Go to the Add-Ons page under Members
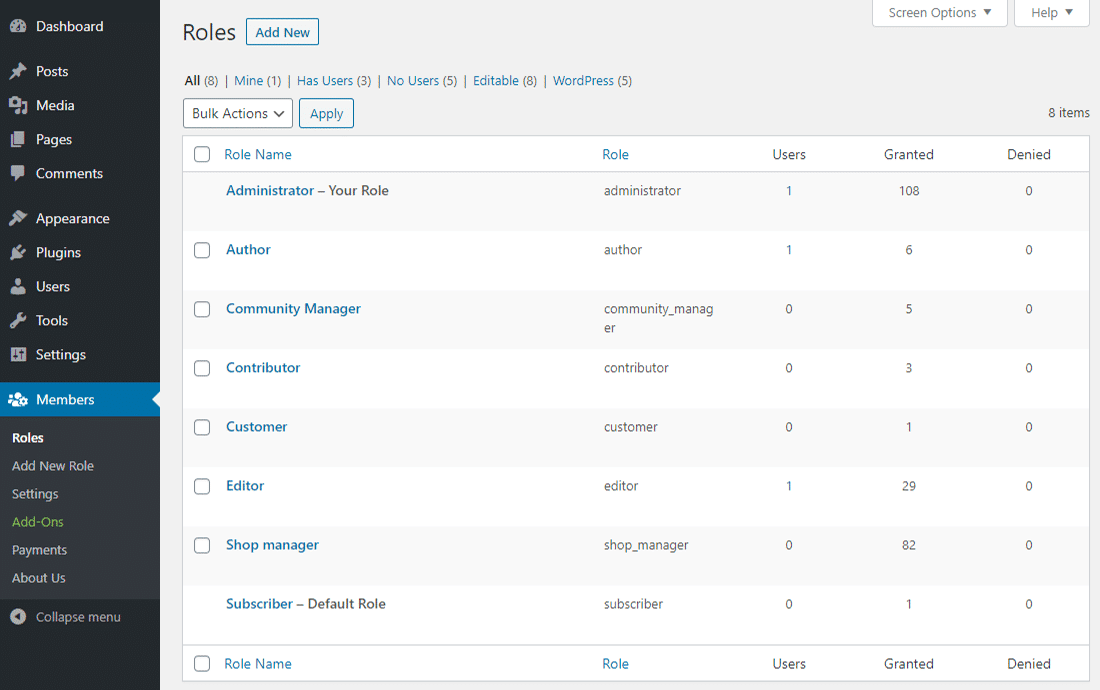This screenshot has width=1100, height=690. coord(37,521)
